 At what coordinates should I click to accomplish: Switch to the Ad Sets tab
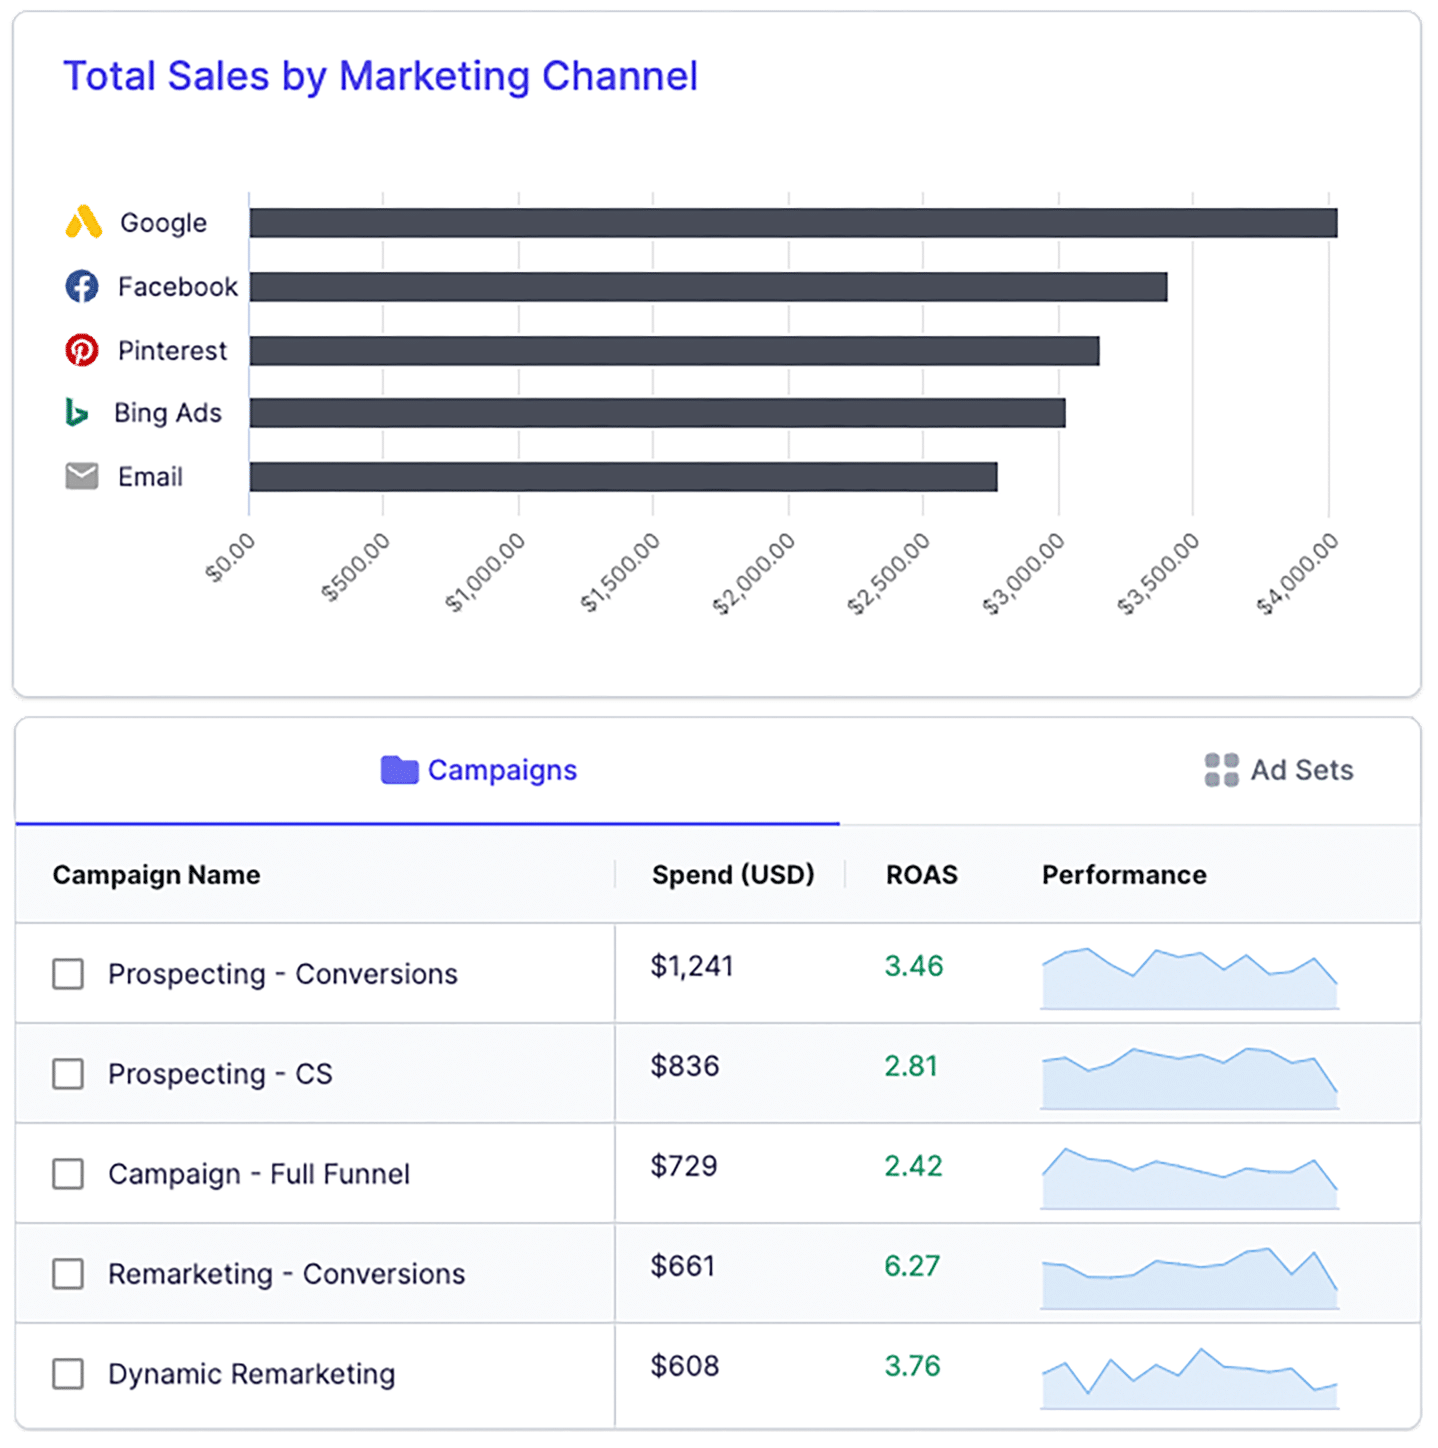(x=1279, y=770)
